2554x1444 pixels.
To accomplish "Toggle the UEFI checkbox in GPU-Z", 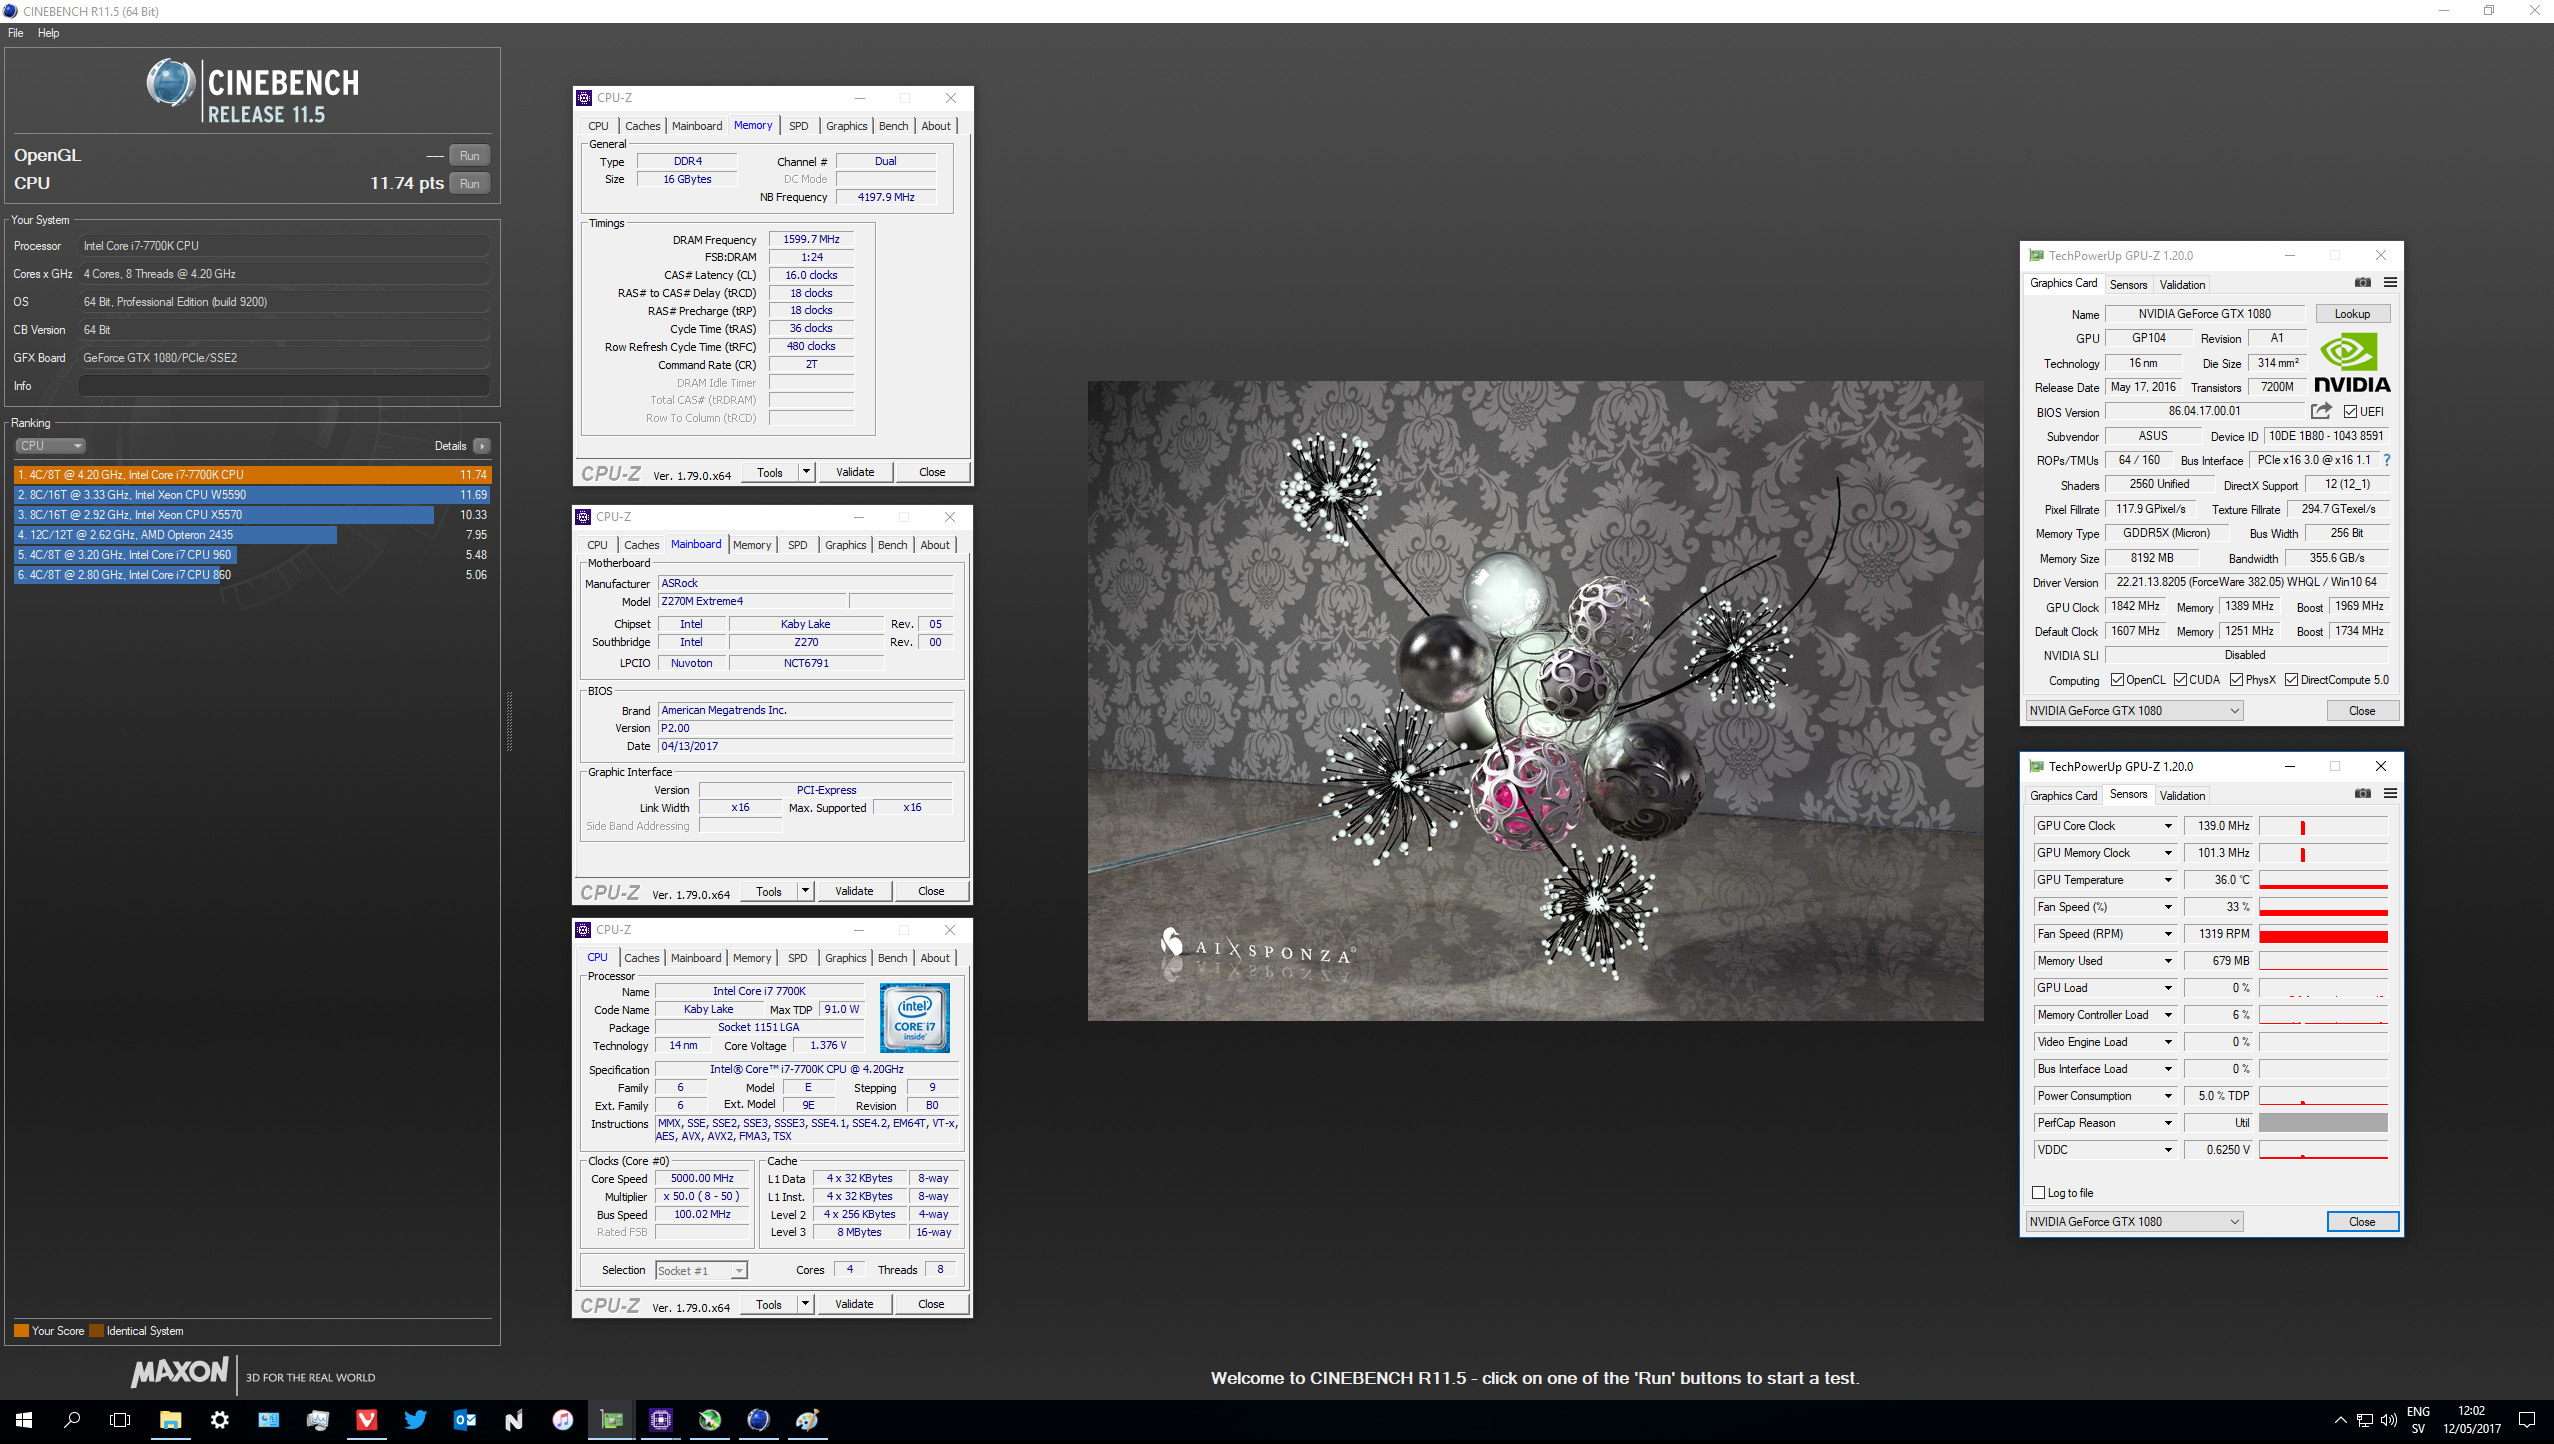I will (x=2350, y=412).
